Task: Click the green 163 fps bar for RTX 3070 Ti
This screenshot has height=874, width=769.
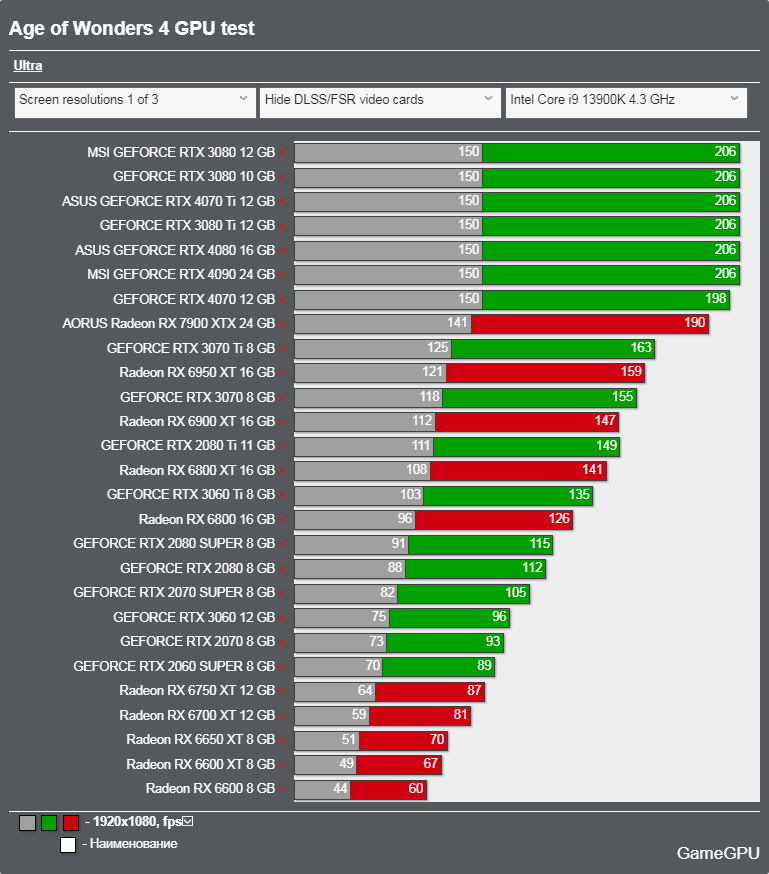Action: pyautogui.click(x=553, y=348)
